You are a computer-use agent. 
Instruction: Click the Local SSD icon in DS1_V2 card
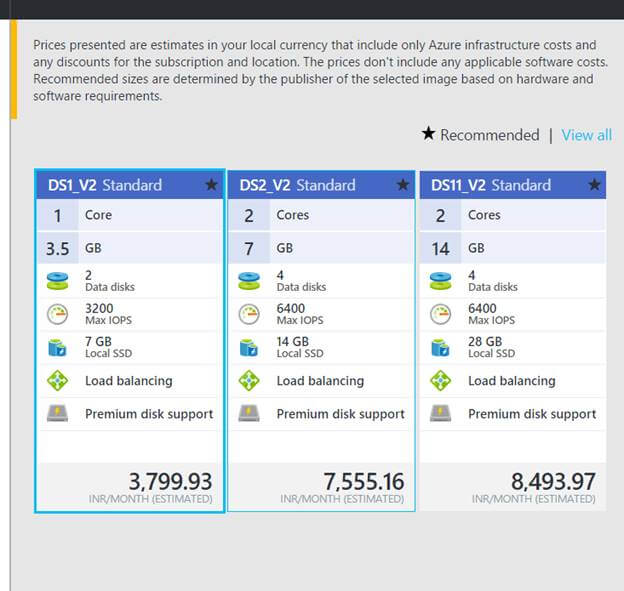click(57, 347)
